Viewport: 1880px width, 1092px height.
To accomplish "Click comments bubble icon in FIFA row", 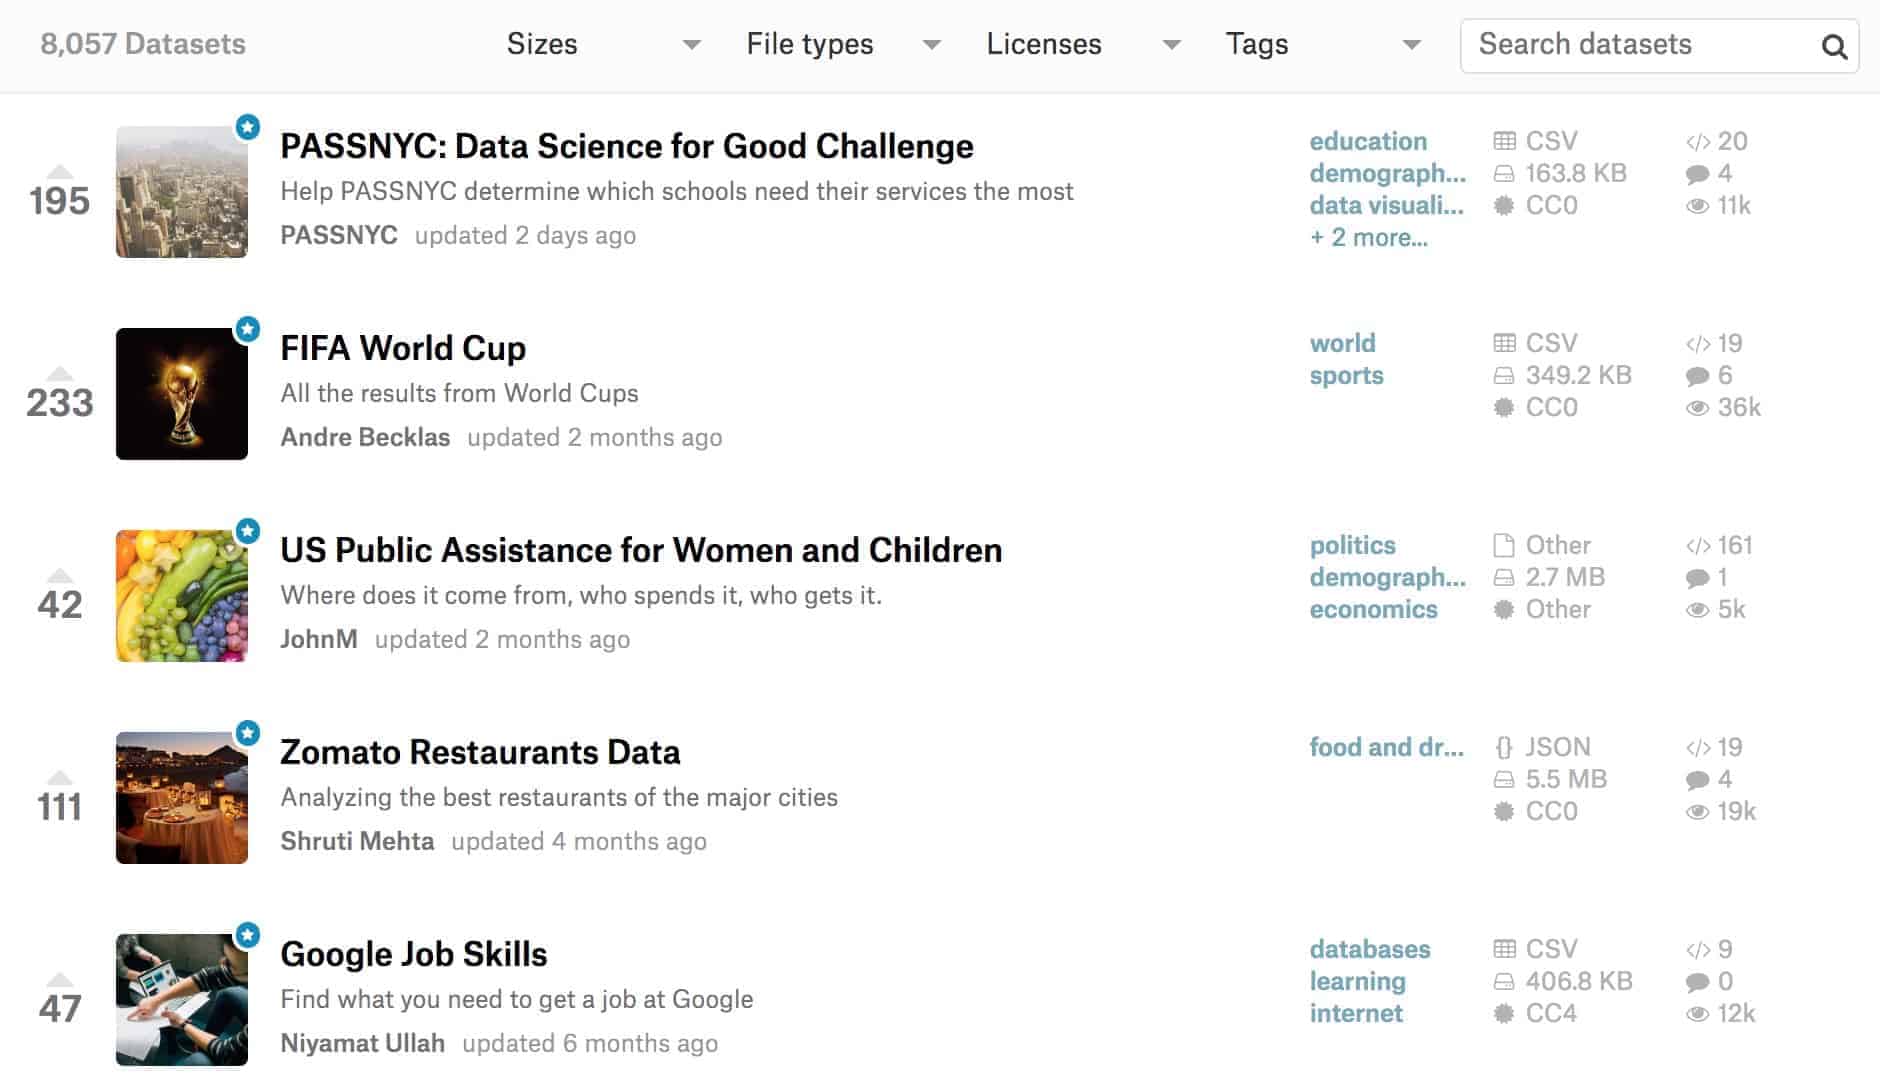I will tap(1697, 376).
